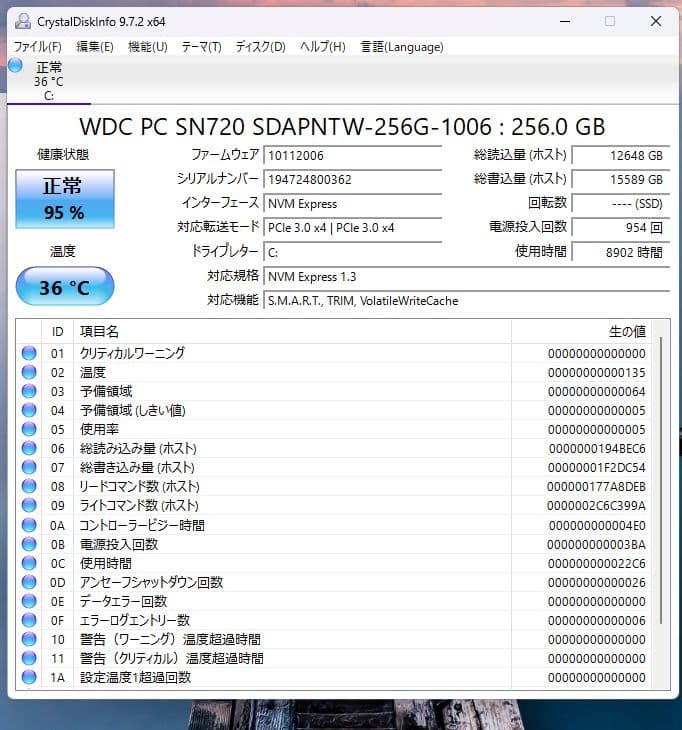Click raw value 00000000000026
This screenshot has width=682, height=730.
click(597, 583)
